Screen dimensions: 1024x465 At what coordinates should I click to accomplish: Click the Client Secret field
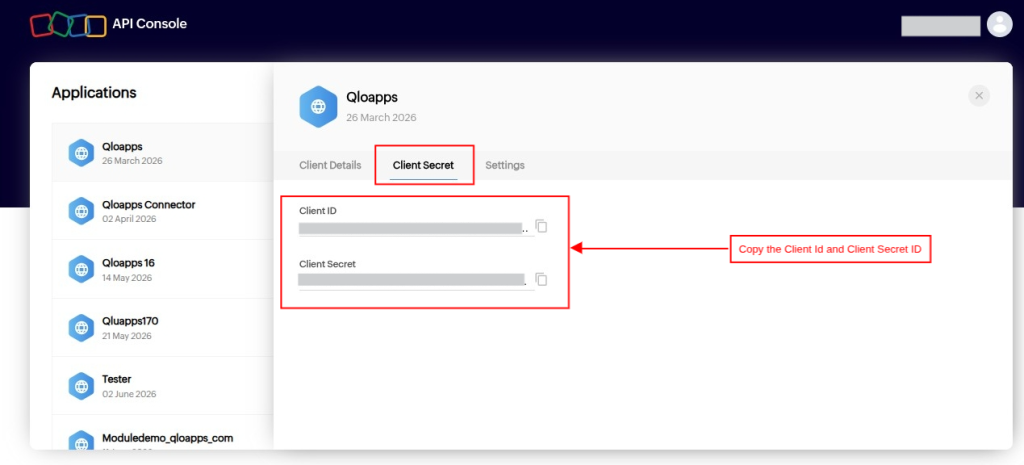(413, 280)
